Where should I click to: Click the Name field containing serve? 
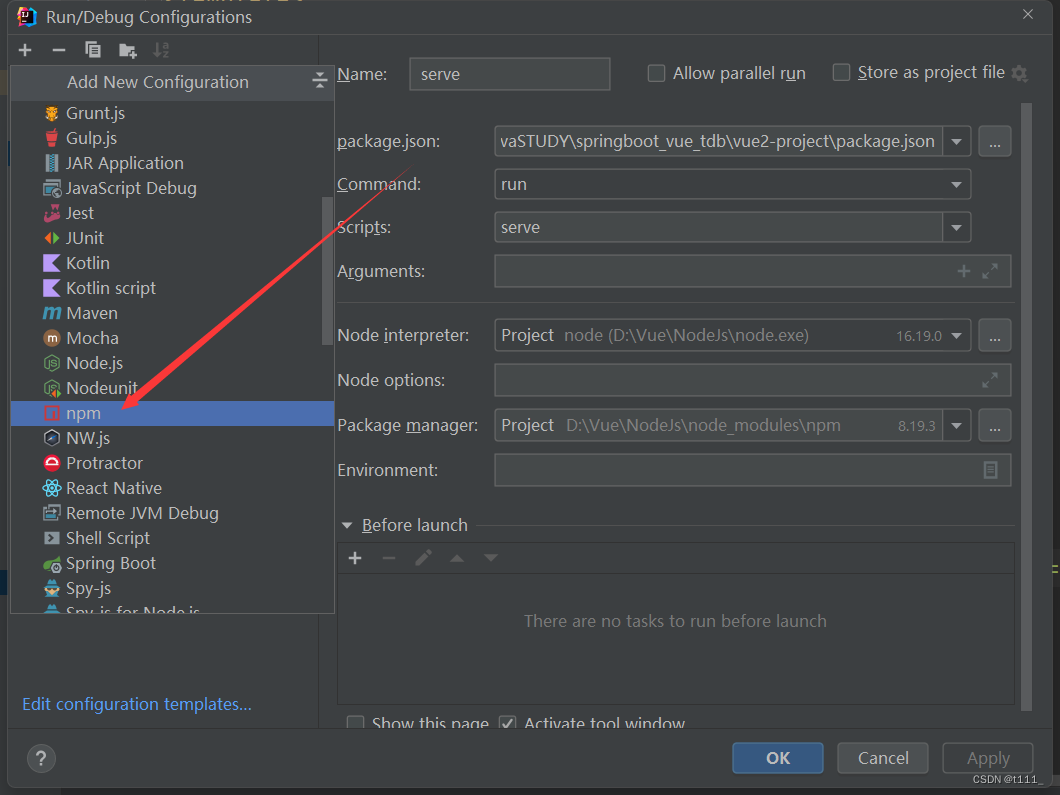coord(510,74)
